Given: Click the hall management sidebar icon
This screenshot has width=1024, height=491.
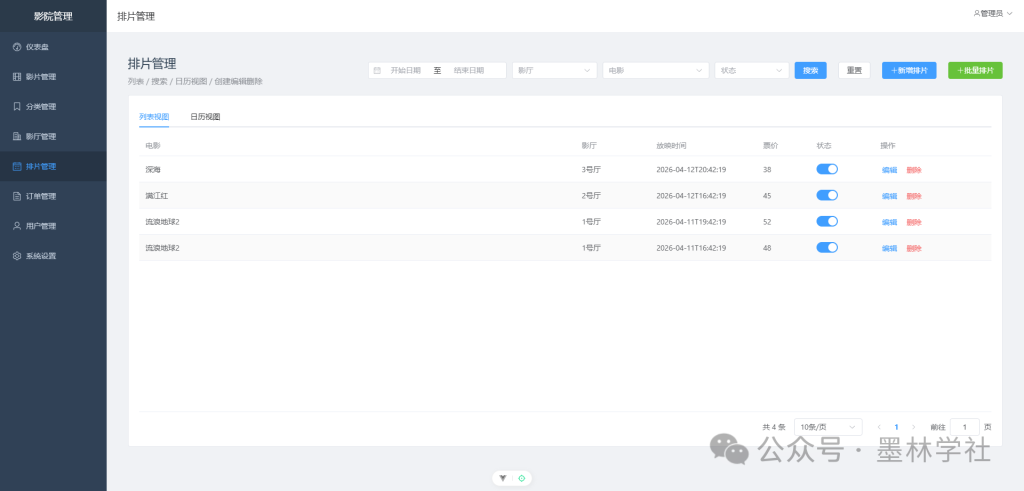Looking at the screenshot, I should [17, 136].
